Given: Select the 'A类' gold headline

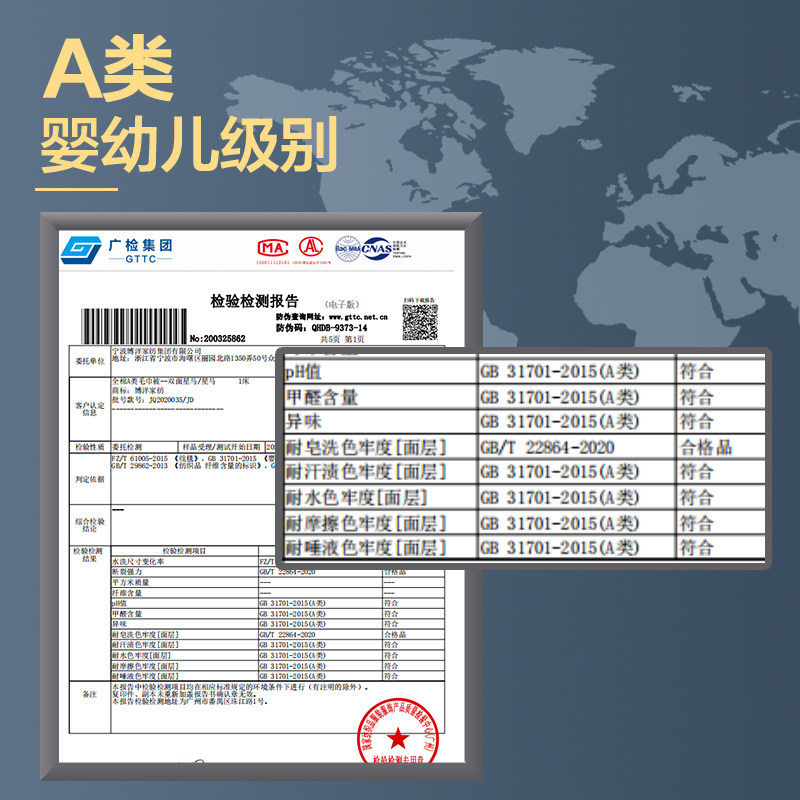Looking at the screenshot, I should pos(108,68).
